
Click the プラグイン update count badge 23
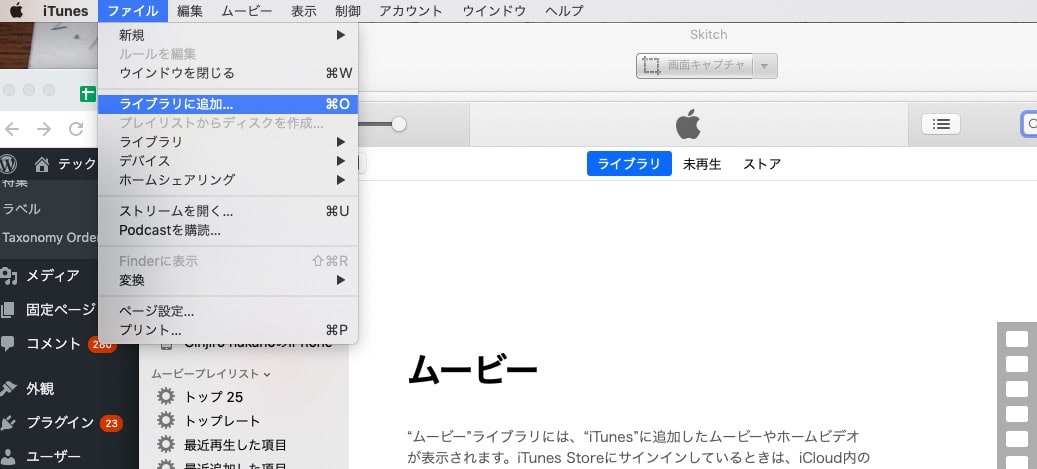pyautogui.click(x=111, y=423)
